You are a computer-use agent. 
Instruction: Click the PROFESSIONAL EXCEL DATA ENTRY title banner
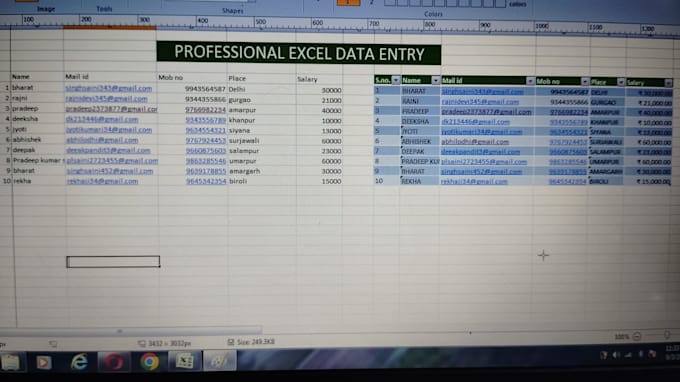click(299, 53)
